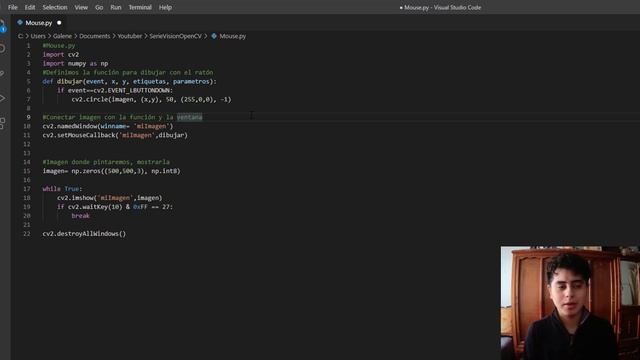640x360 pixels.
Task: Click the 'cv2.waitKey(10)' line
Action: 115,207
